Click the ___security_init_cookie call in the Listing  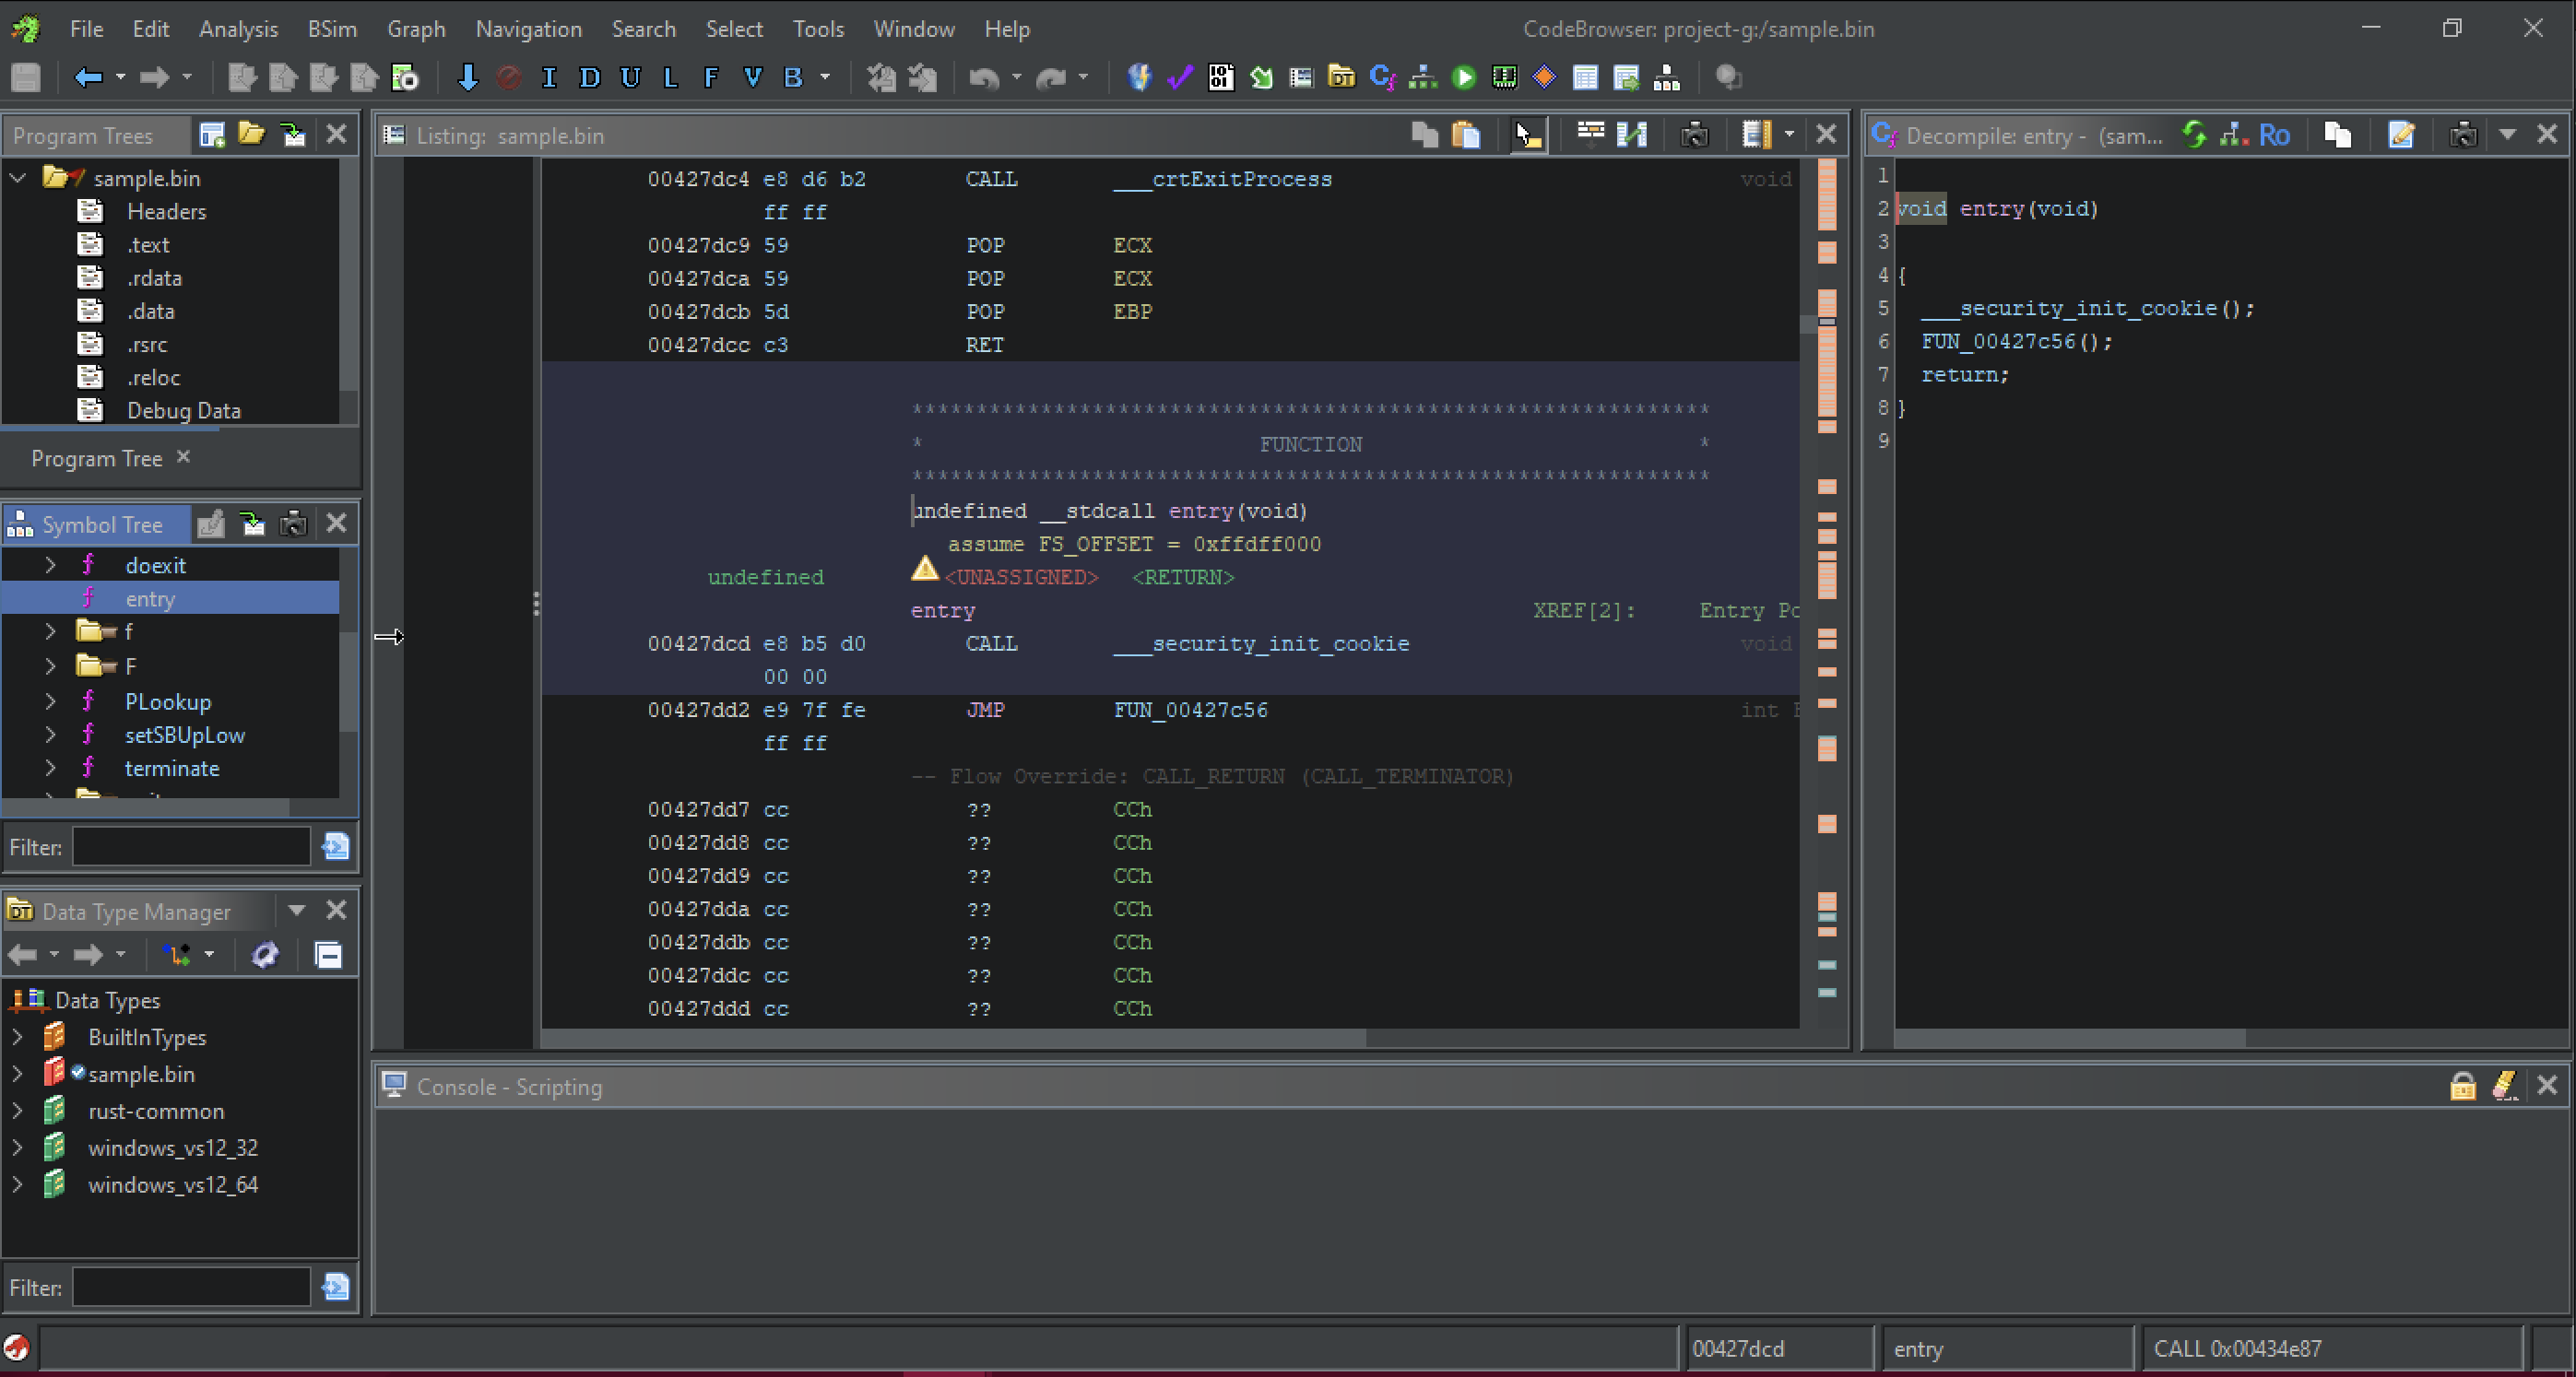point(1261,644)
